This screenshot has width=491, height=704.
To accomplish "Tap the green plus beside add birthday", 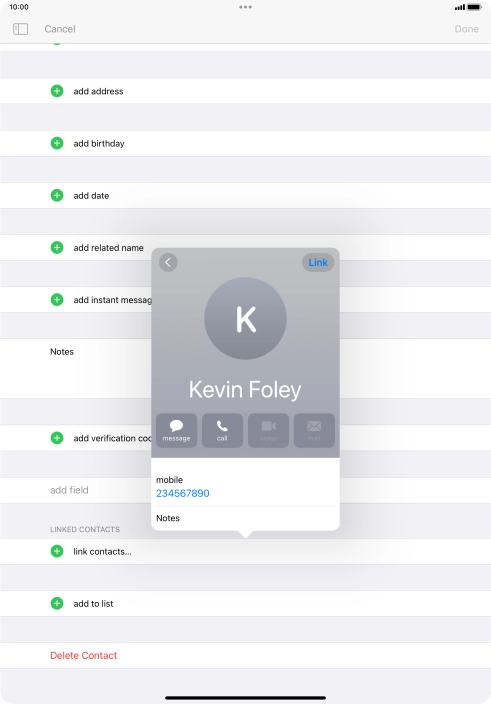I will click(x=57, y=143).
